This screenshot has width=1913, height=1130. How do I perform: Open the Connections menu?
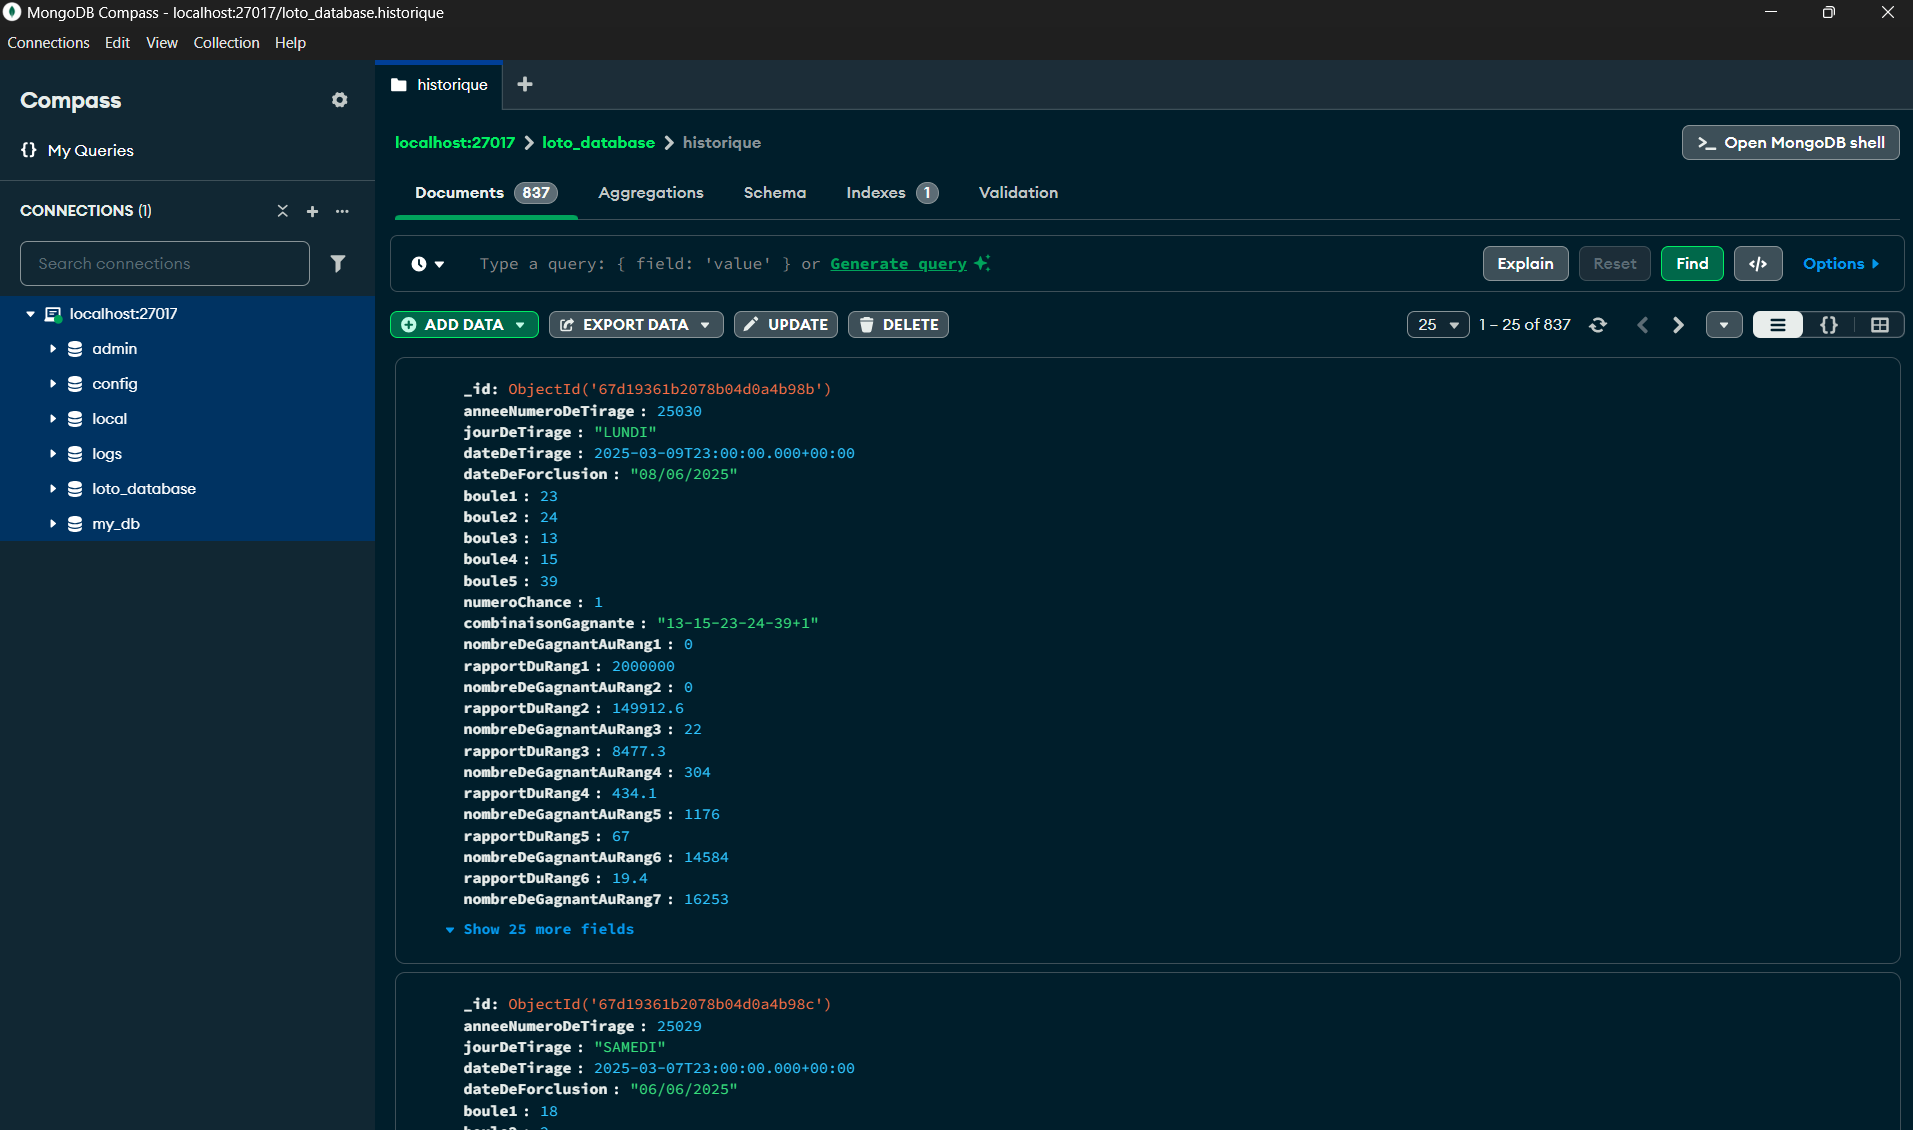pos(48,43)
